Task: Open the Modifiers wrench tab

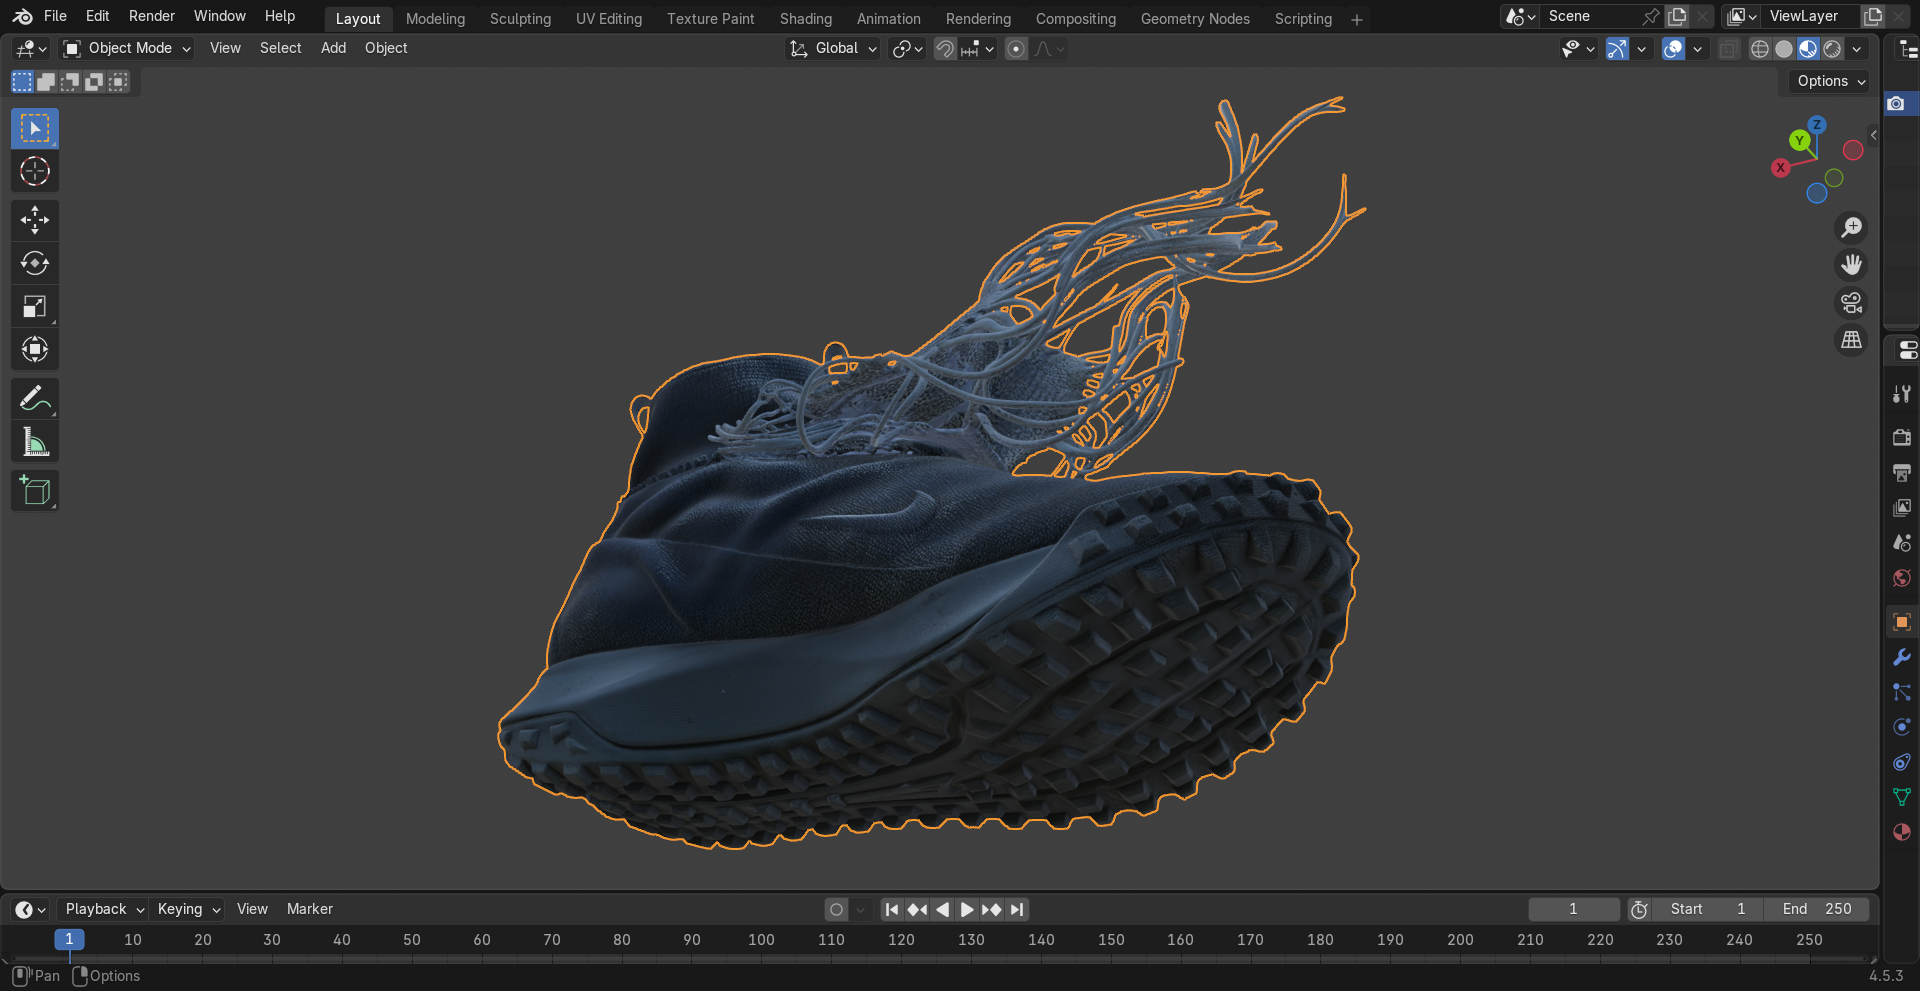Action: click(1902, 657)
